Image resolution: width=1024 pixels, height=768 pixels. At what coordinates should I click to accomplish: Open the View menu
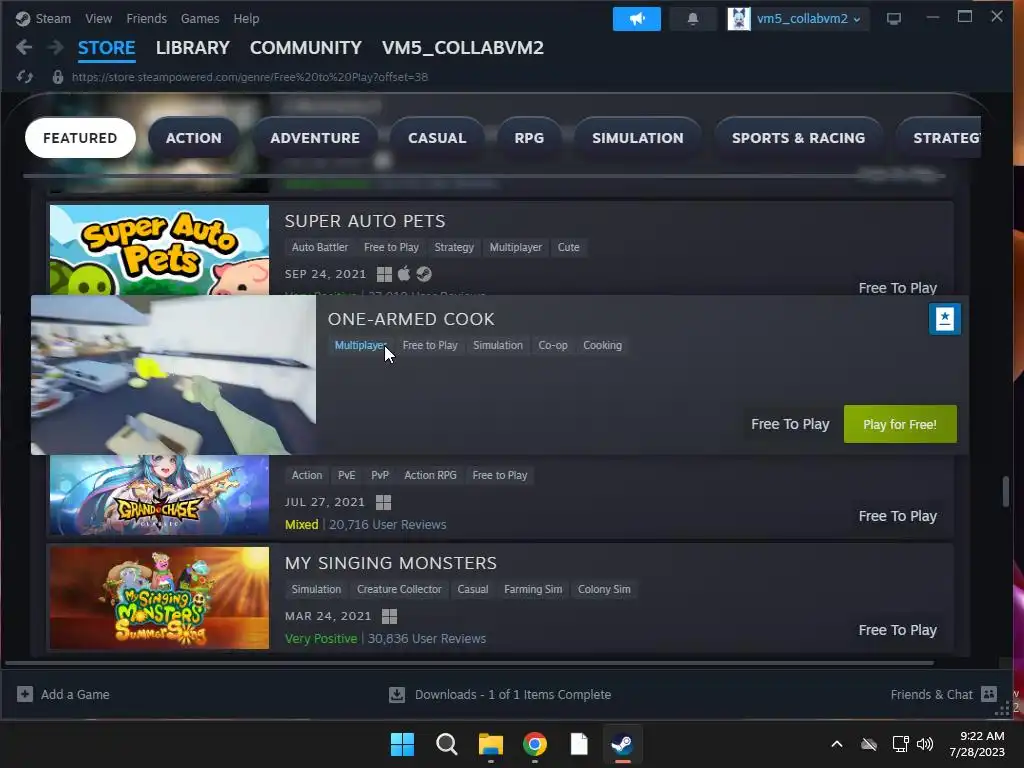[99, 18]
